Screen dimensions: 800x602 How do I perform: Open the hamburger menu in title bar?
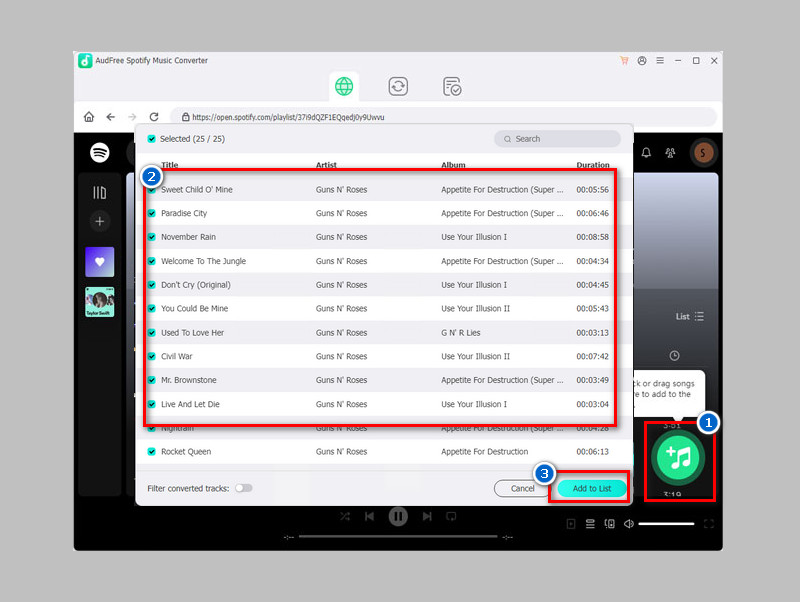[x=660, y=60]
